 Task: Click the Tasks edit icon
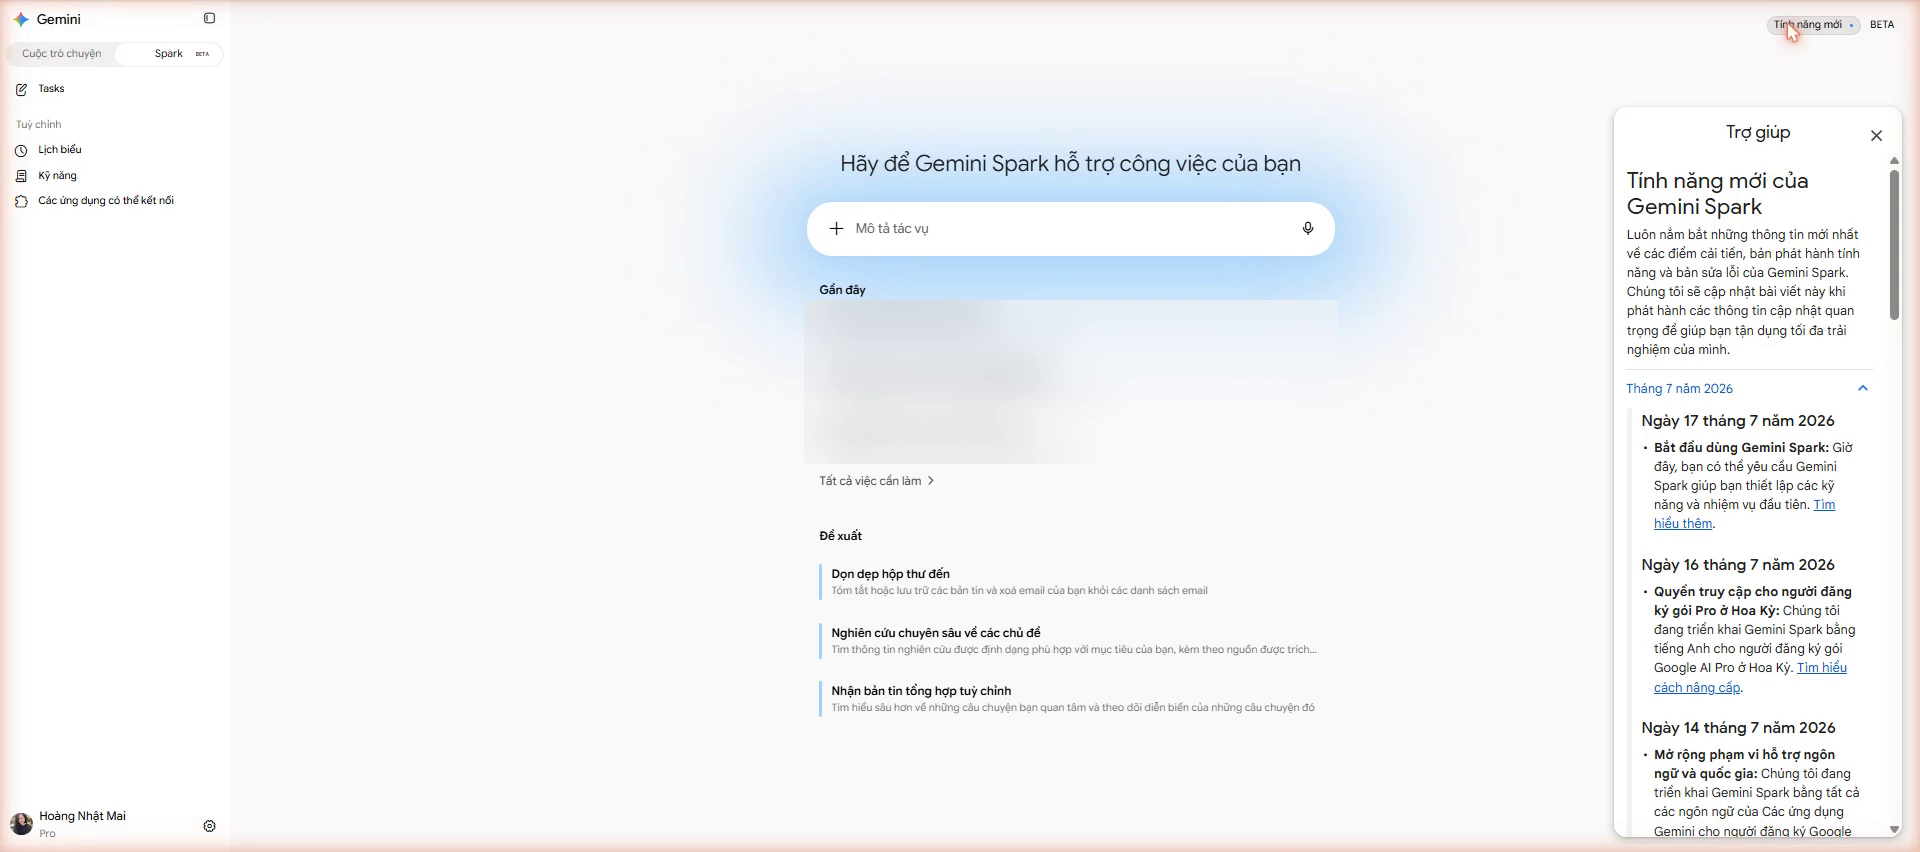tap(22, 90)
